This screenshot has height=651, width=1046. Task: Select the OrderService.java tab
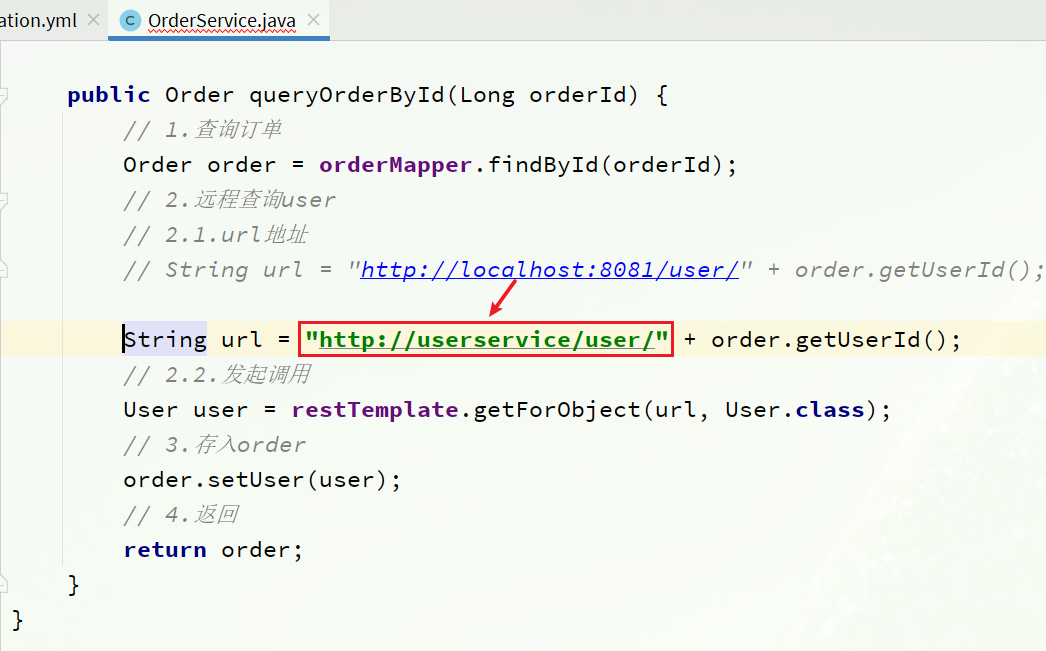pyautogui.click(x=221, y=20)
